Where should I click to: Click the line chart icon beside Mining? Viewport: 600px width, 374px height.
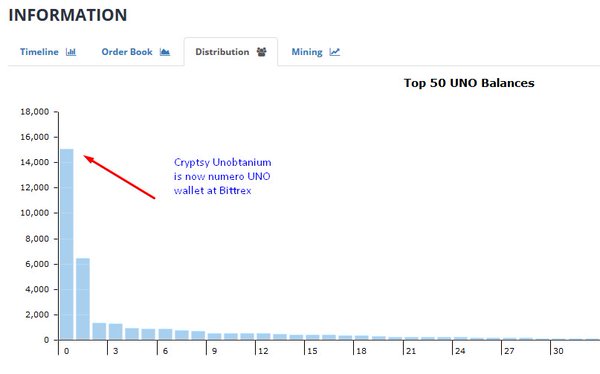pos(334,52)
